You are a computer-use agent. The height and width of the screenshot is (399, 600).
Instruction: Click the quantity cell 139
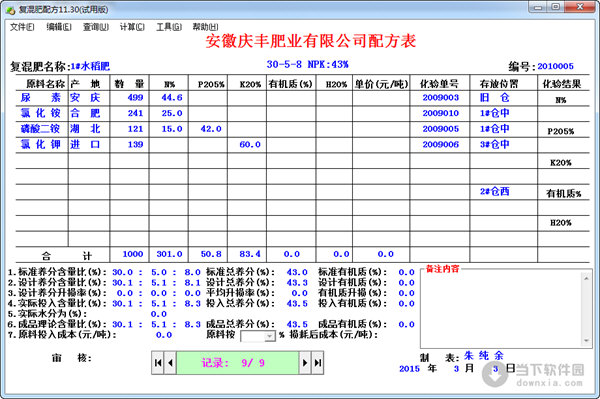pos(135,145)
